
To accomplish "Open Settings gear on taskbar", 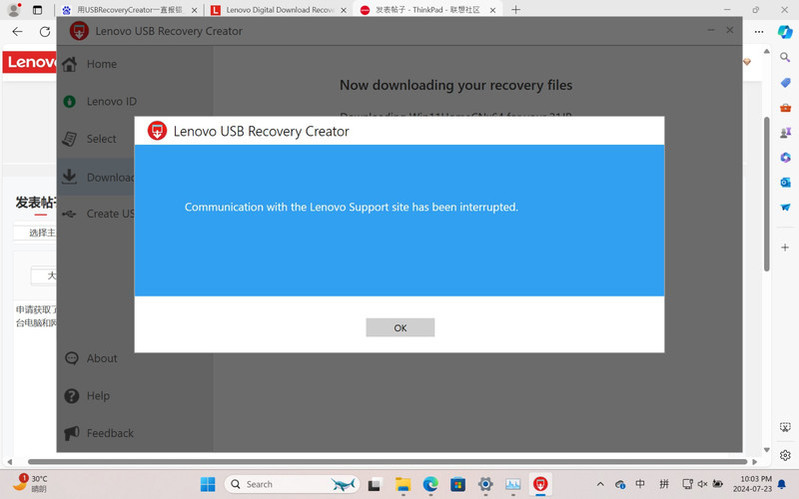I will [486, 484].
